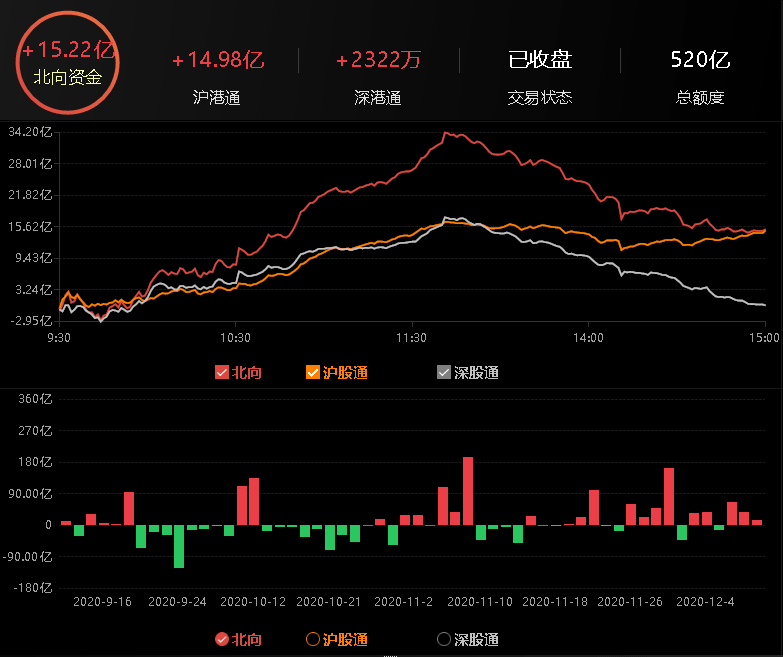Click the 2020-9-16 date label
This screenshot has height=657, width=783.
(102, 602)
